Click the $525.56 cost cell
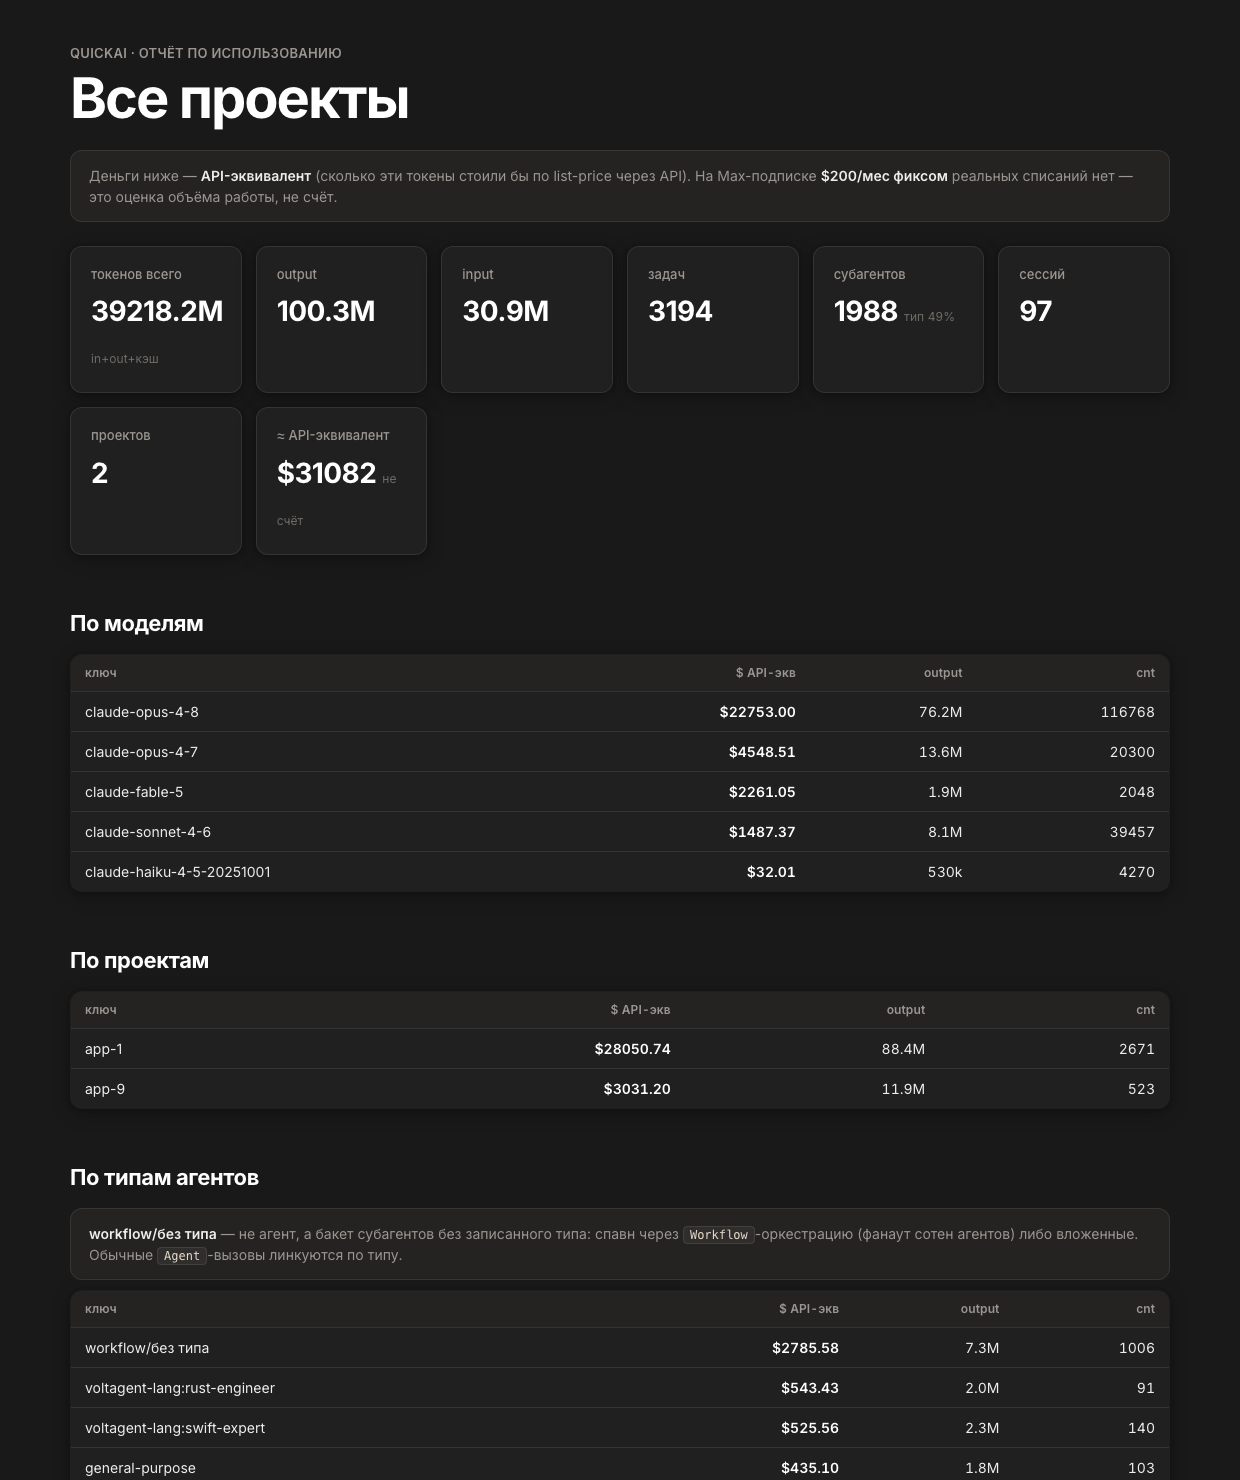Viewport: 1240px width, 1480px height. [810, 1428]
